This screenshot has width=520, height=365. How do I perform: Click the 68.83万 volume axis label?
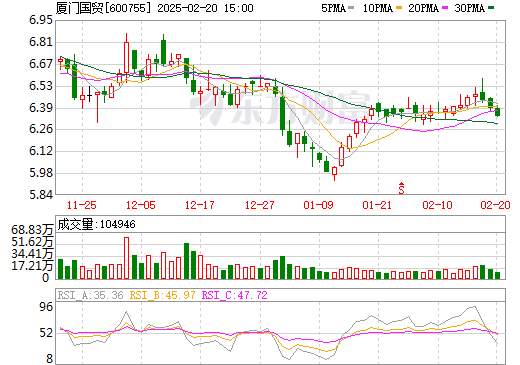[32, 230]
